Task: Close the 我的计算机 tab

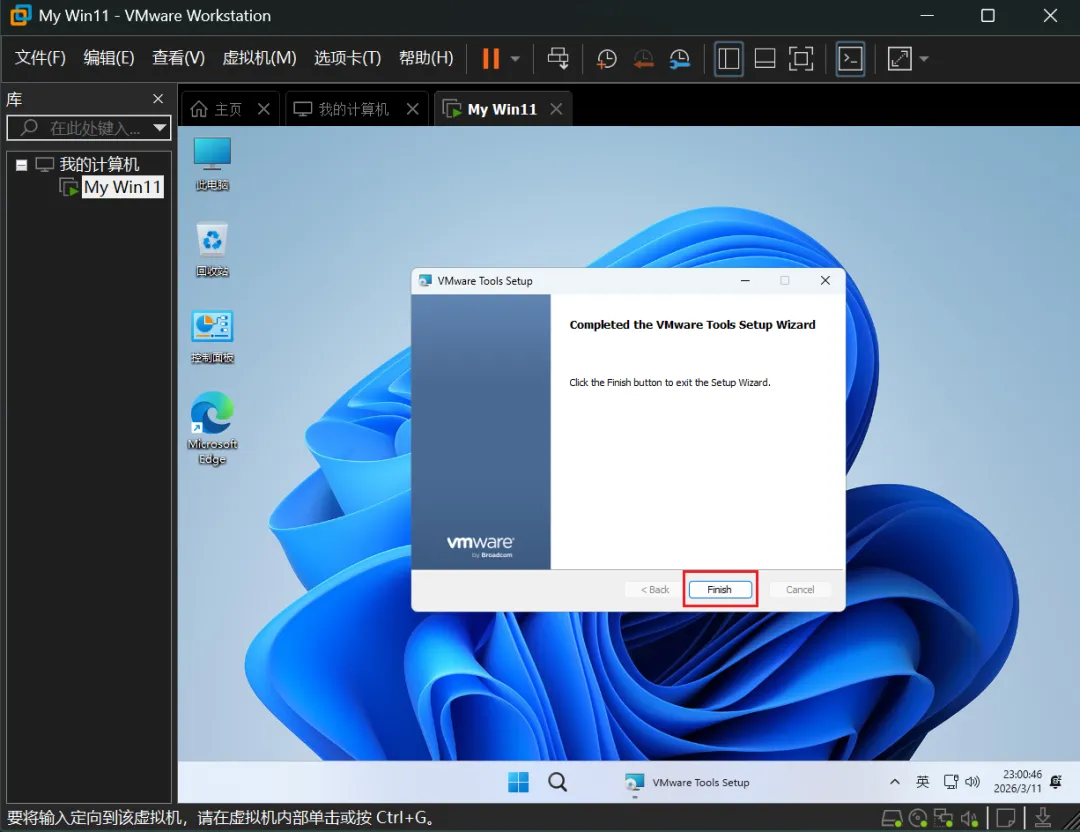Action: (413, 109)
